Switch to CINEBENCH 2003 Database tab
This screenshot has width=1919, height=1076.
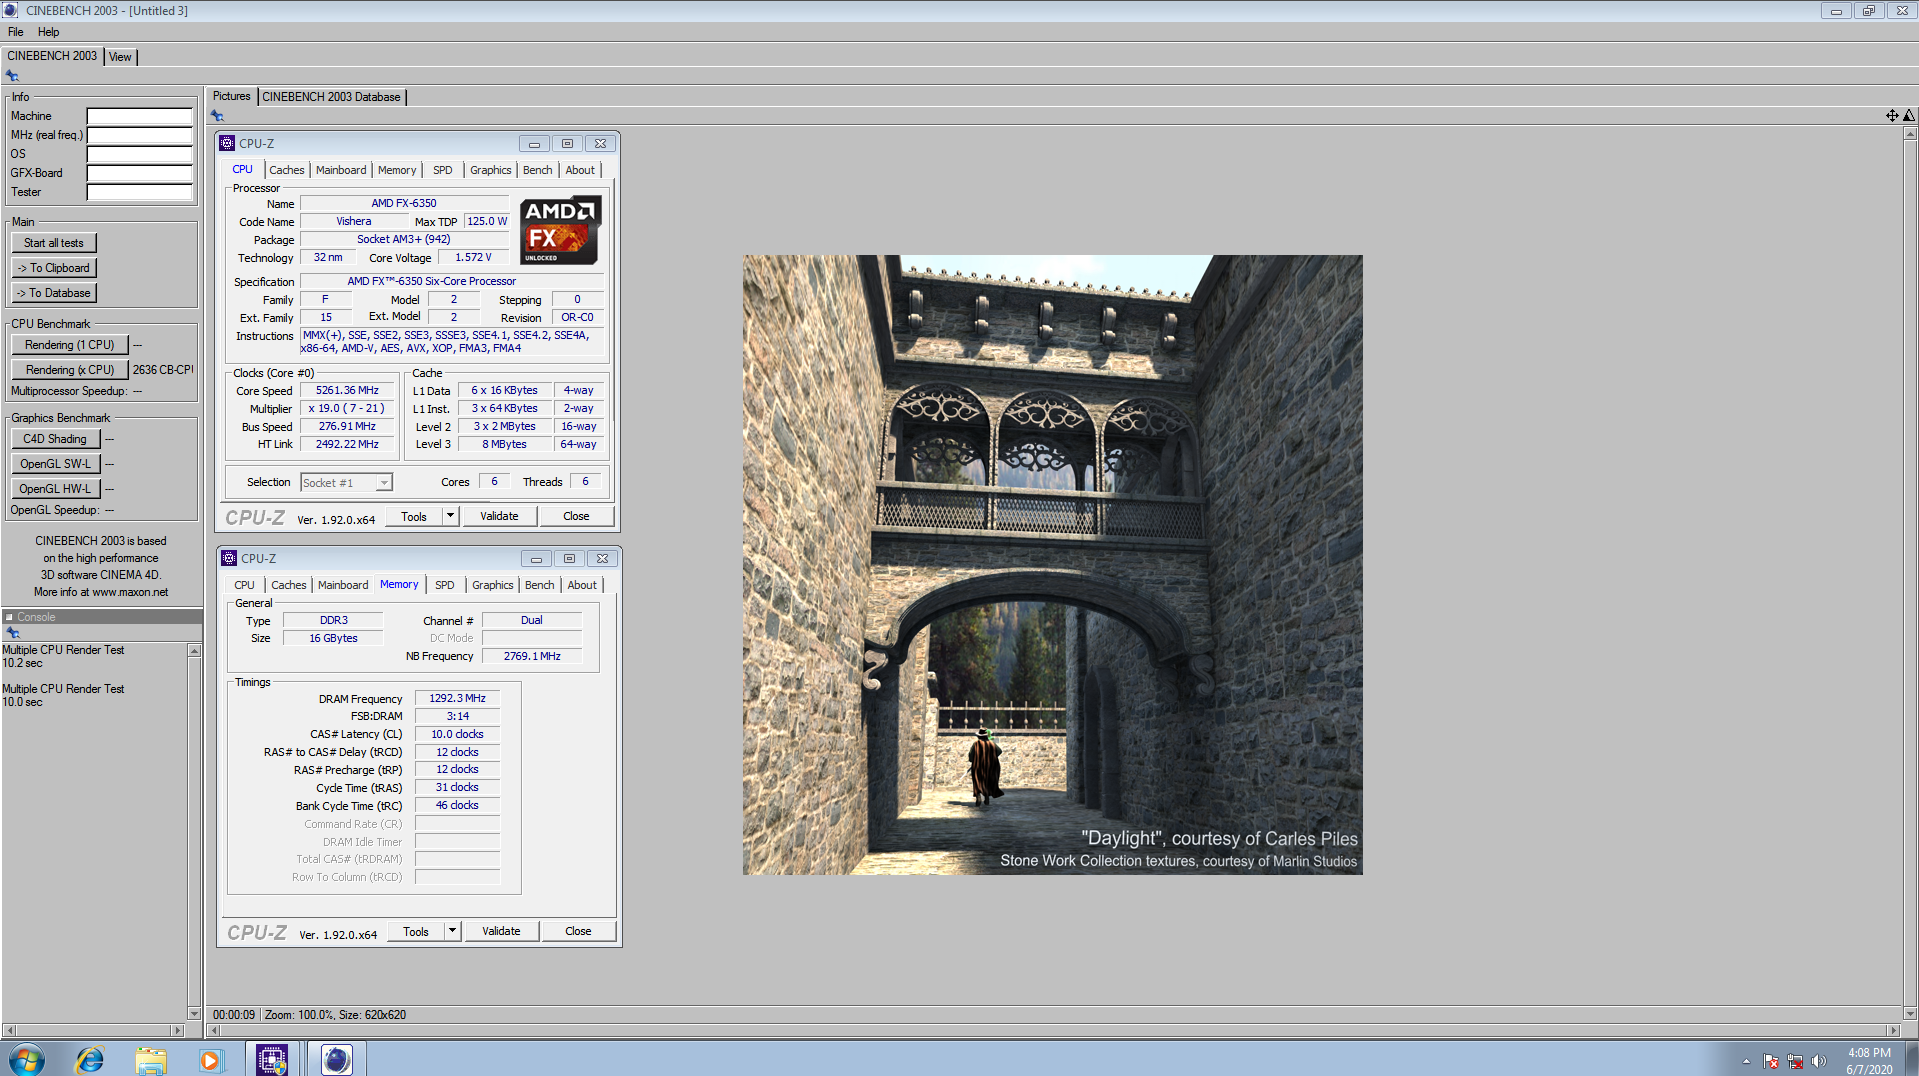click(331, 97)
